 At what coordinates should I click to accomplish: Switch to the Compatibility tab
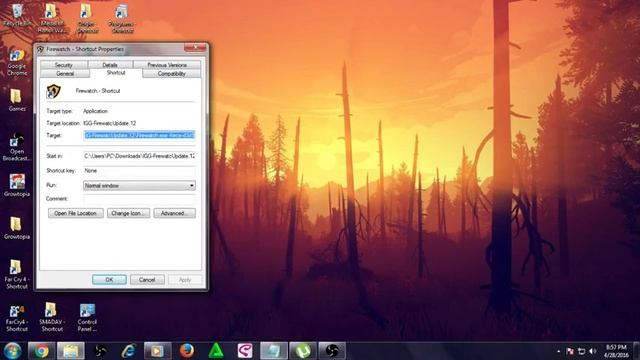[x=171, y=73]
